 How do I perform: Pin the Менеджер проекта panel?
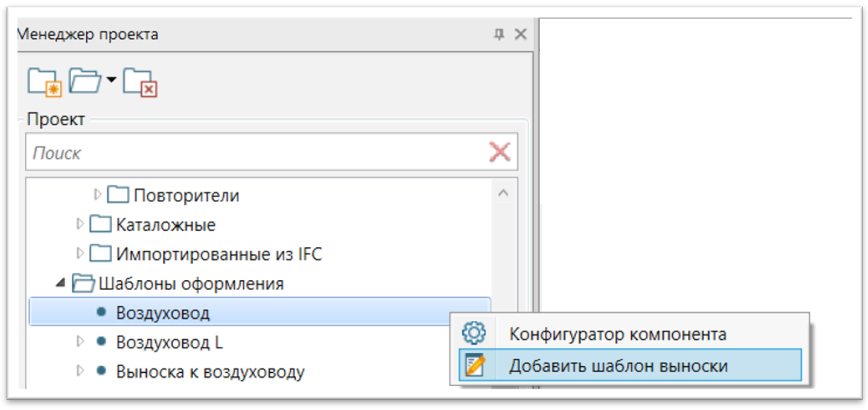(x=499, y=35)
